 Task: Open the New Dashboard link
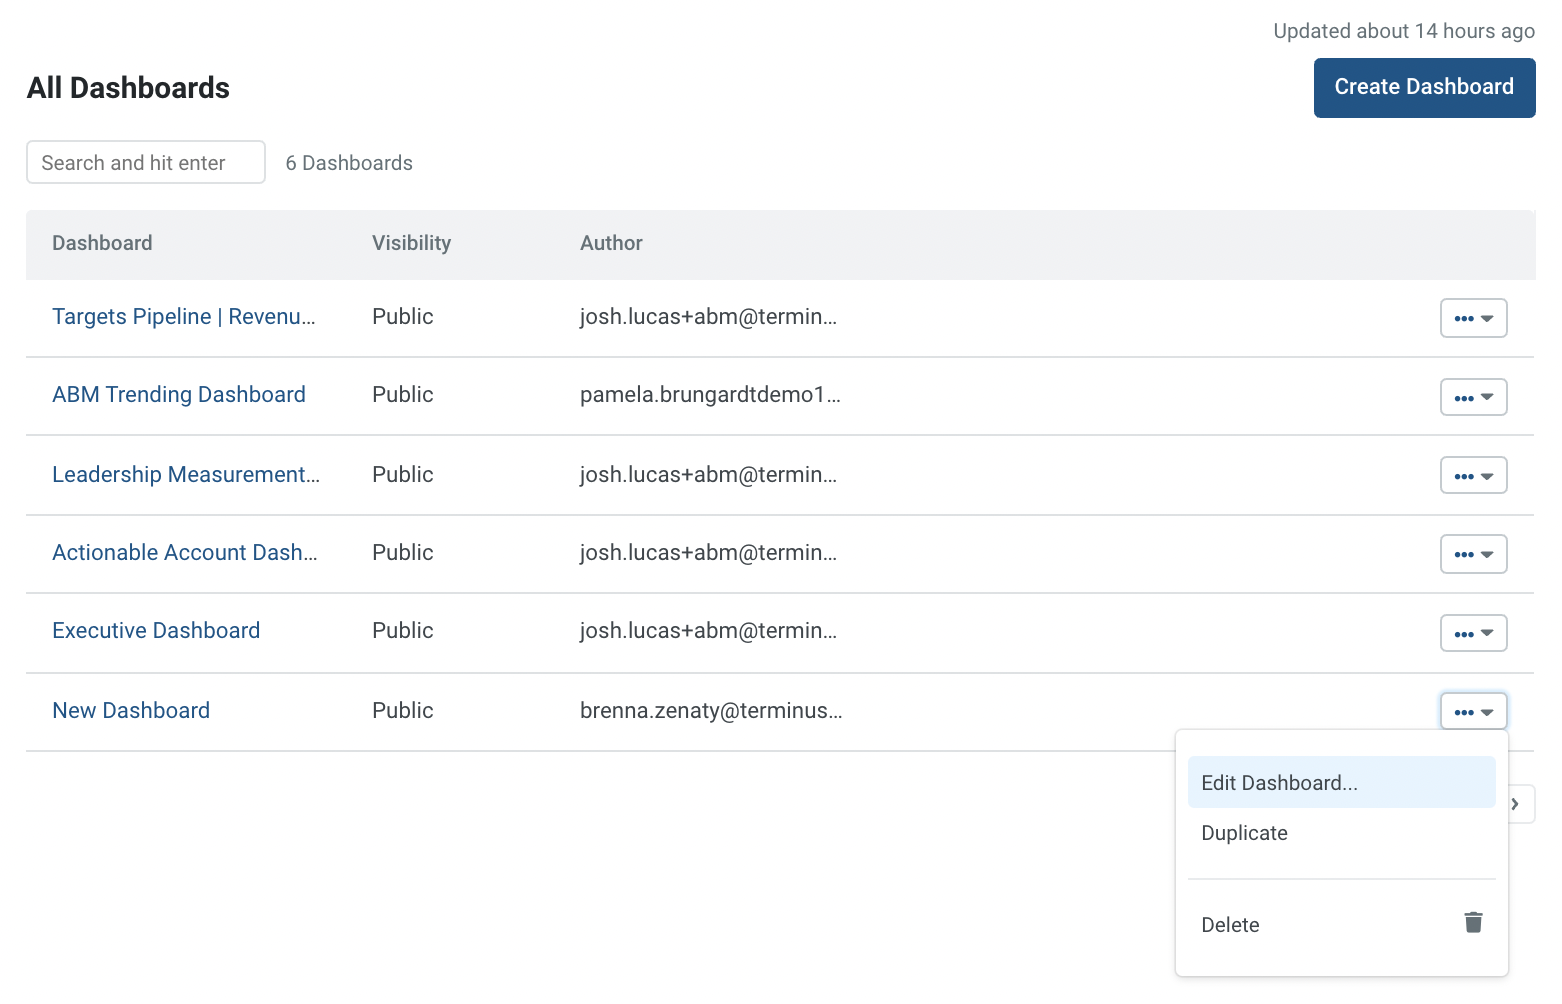pyautogui.click(x=131, y=711)
